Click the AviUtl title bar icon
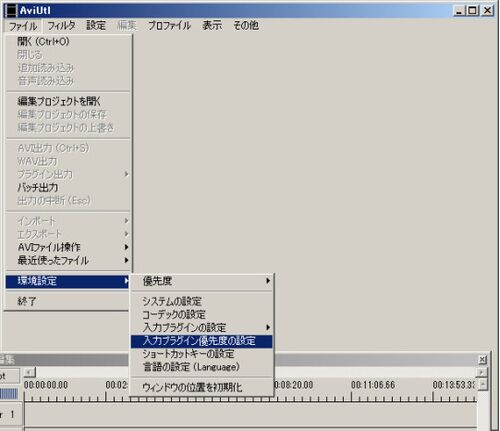 click(11, 10)
